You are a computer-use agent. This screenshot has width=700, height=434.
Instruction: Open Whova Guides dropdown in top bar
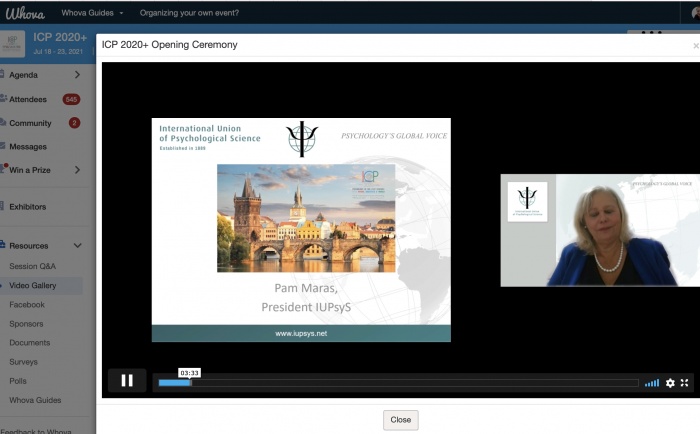[x=93, y=13]
